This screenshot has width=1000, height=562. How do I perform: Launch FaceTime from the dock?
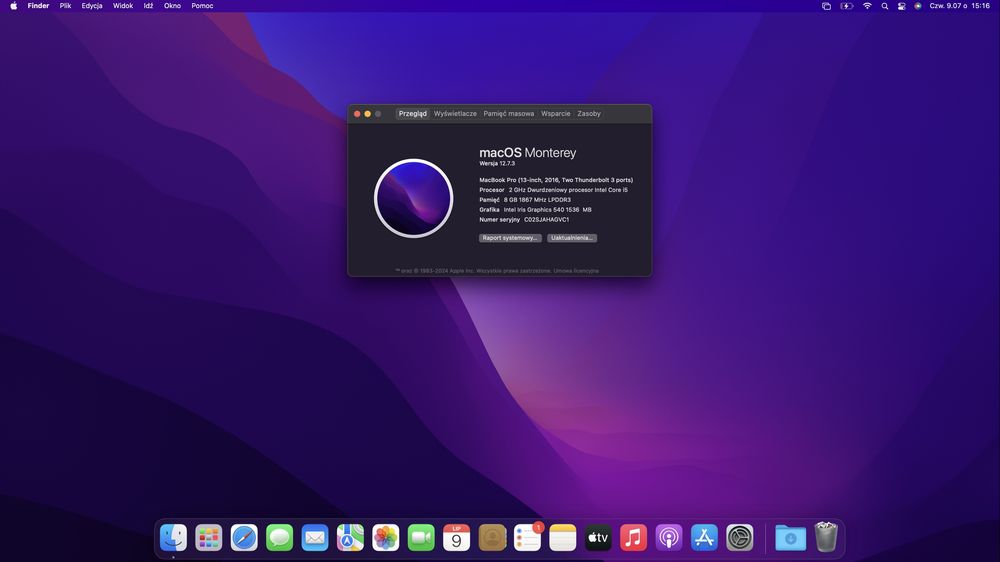tap(421, 538)
